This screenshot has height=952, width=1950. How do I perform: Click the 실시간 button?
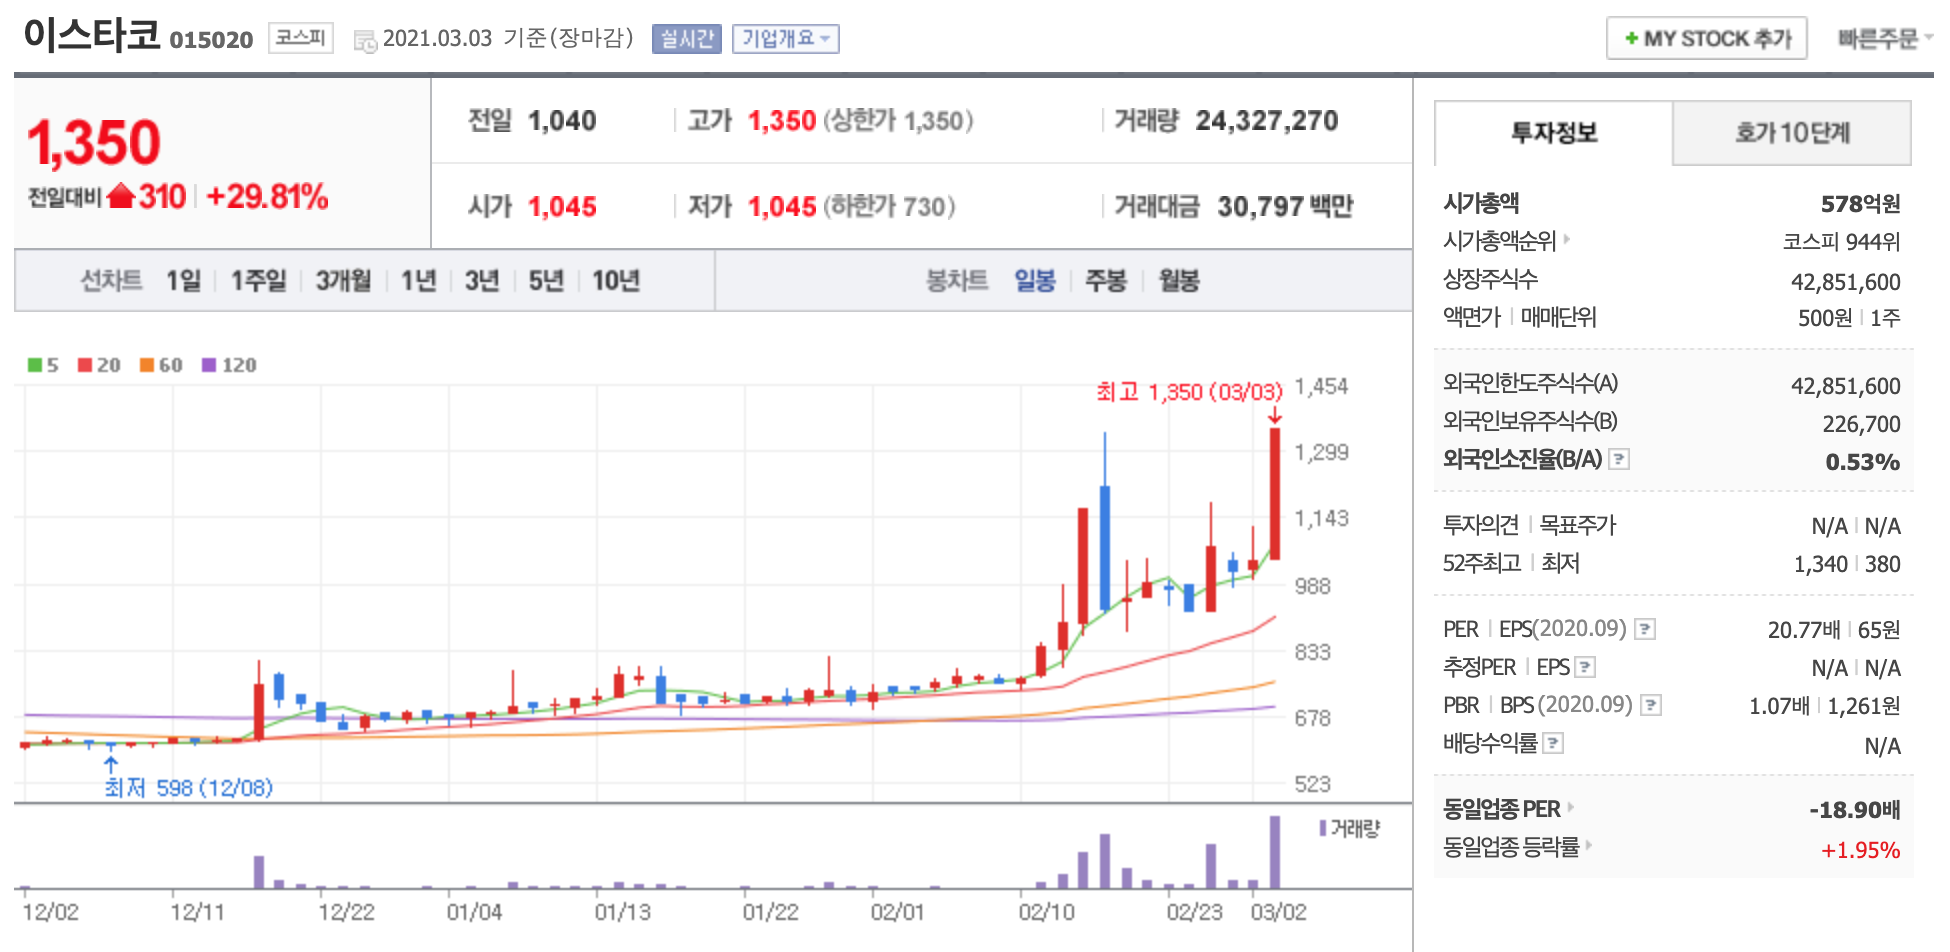click(x=687, y=39)
